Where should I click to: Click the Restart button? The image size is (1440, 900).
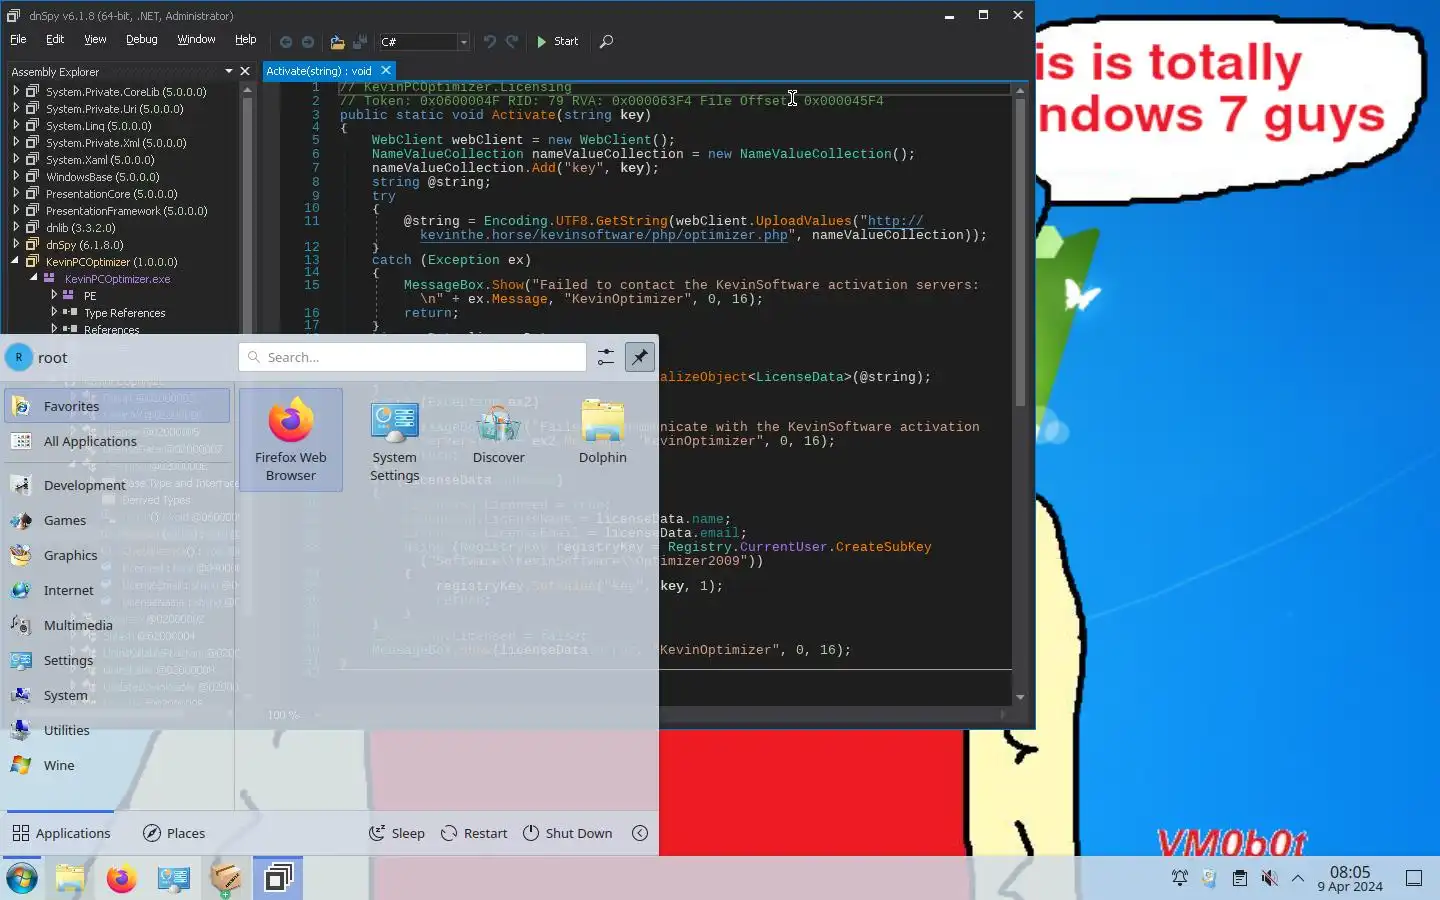[x=474, y=833]
